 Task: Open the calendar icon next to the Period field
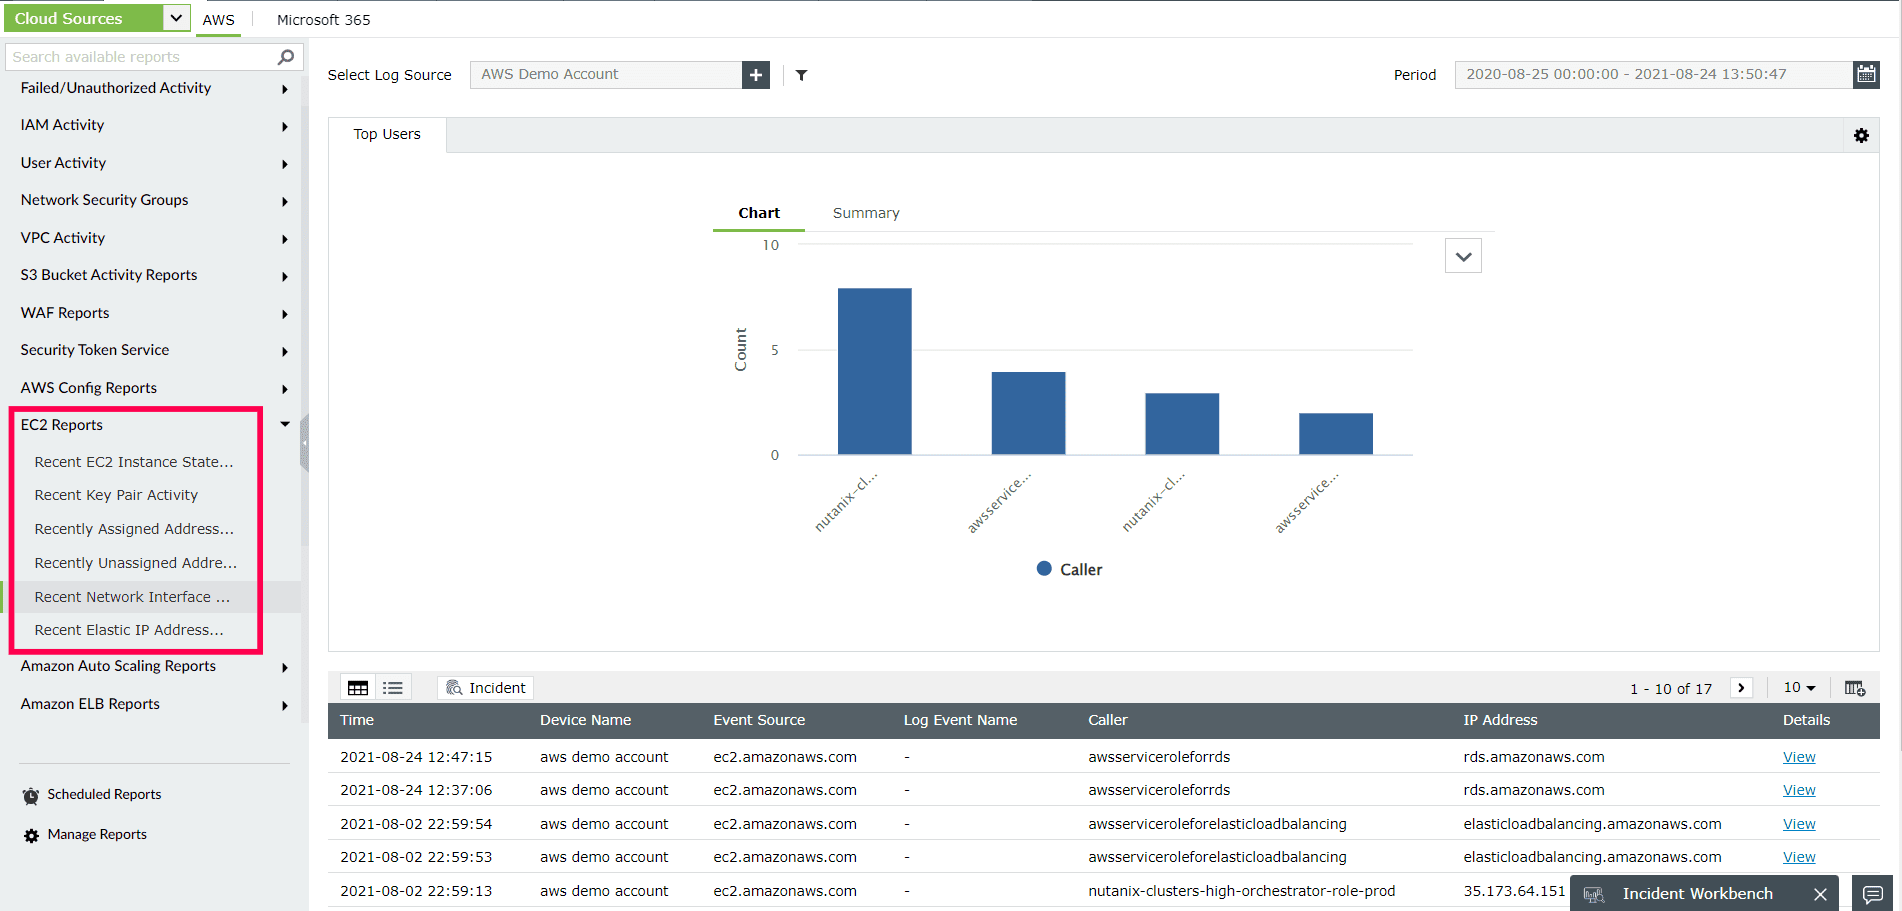pos(1866,73)
